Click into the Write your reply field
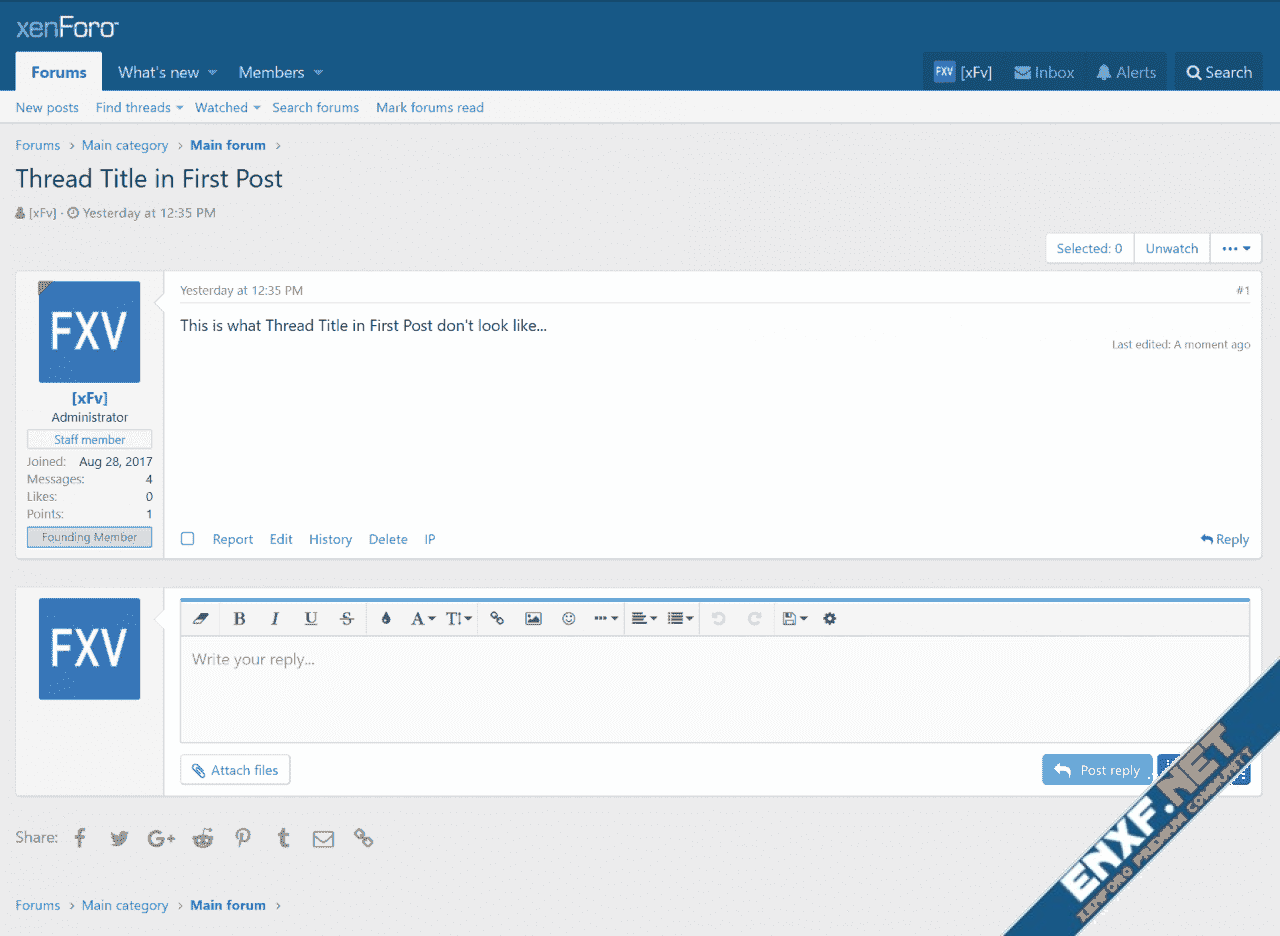Screen dimensions: 1280x936 700,688
